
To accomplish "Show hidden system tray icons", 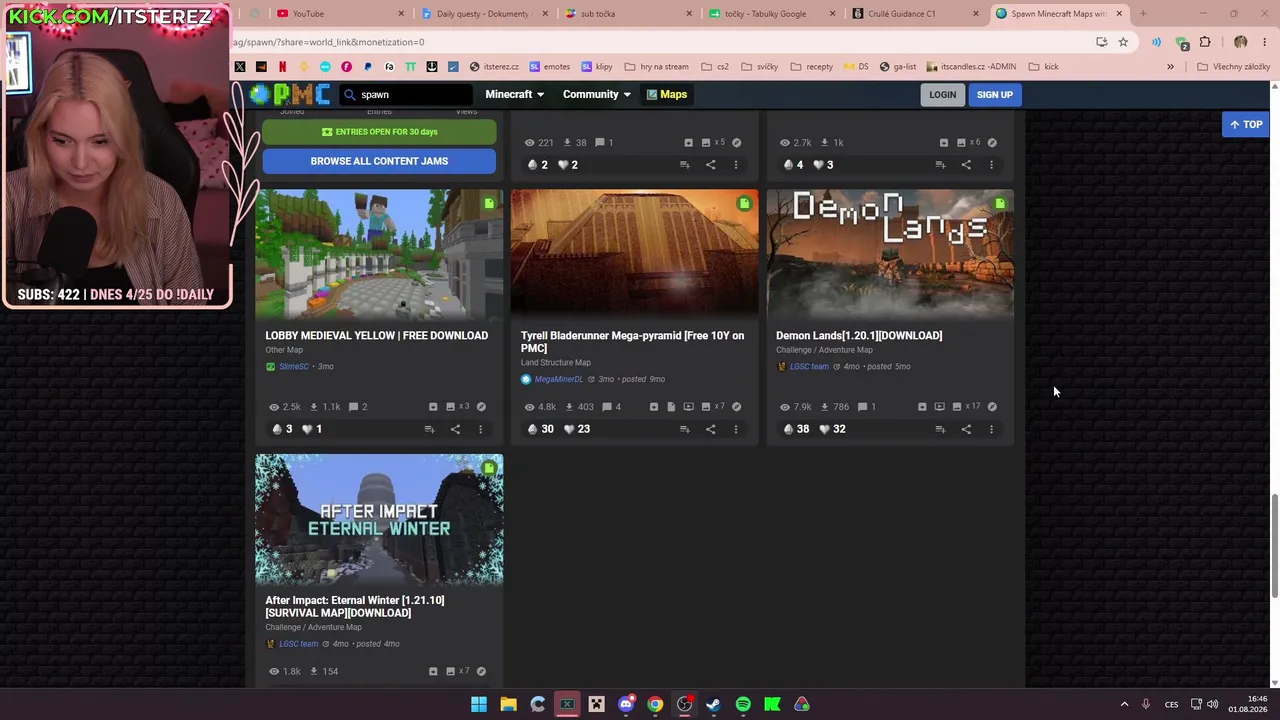I will (1124, 705).
